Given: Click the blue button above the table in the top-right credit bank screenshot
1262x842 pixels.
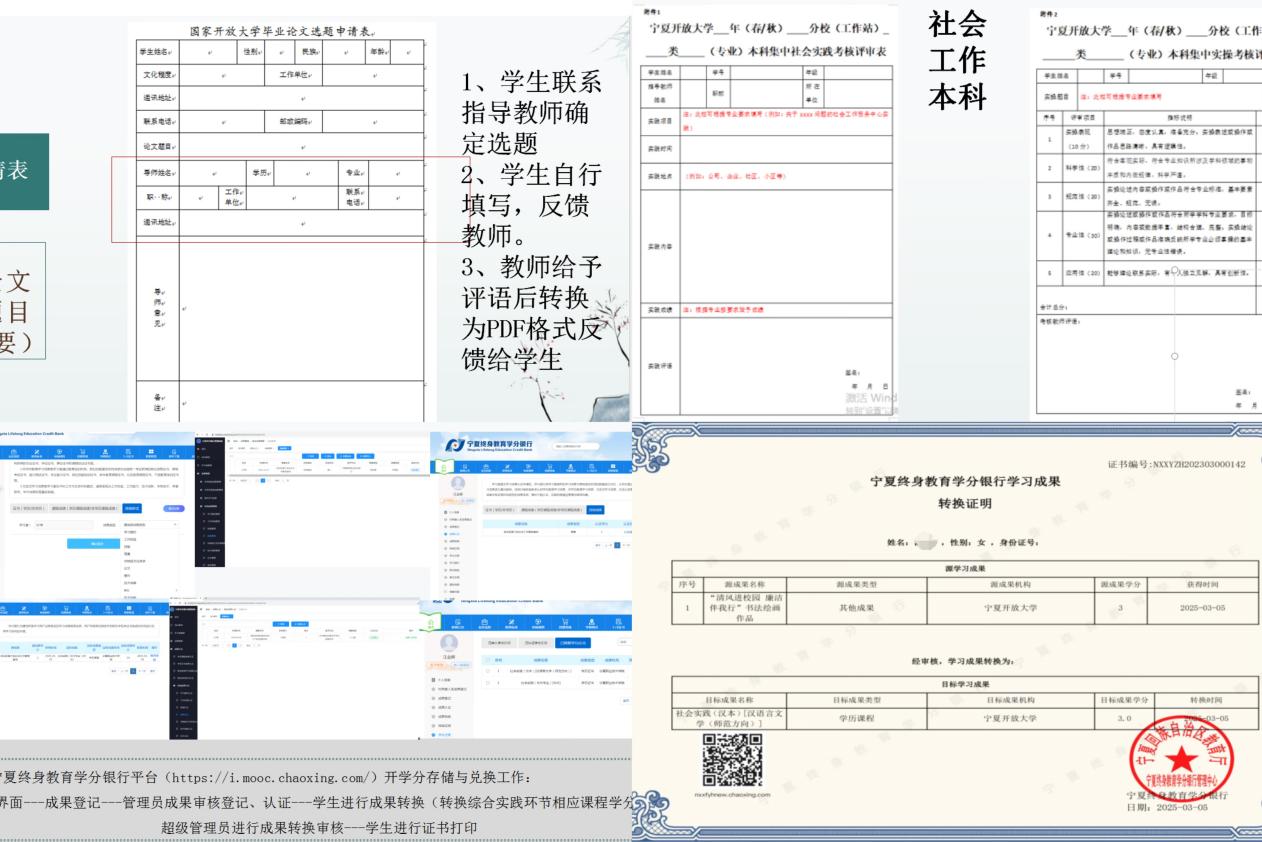Looking at the screenshot, I should coord(595,510).
